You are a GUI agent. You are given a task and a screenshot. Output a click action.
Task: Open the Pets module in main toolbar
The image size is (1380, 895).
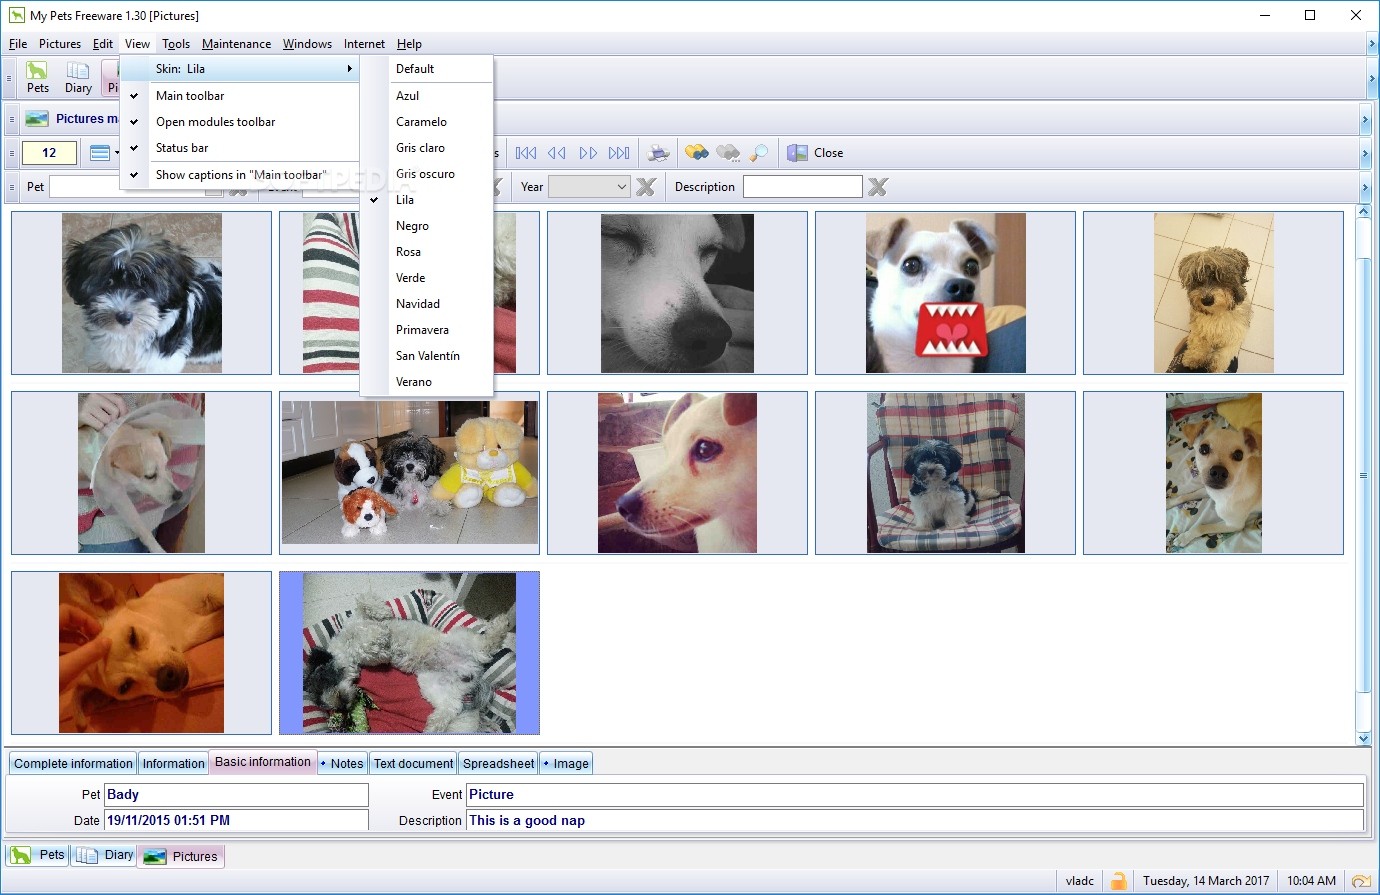pos(38,78)
